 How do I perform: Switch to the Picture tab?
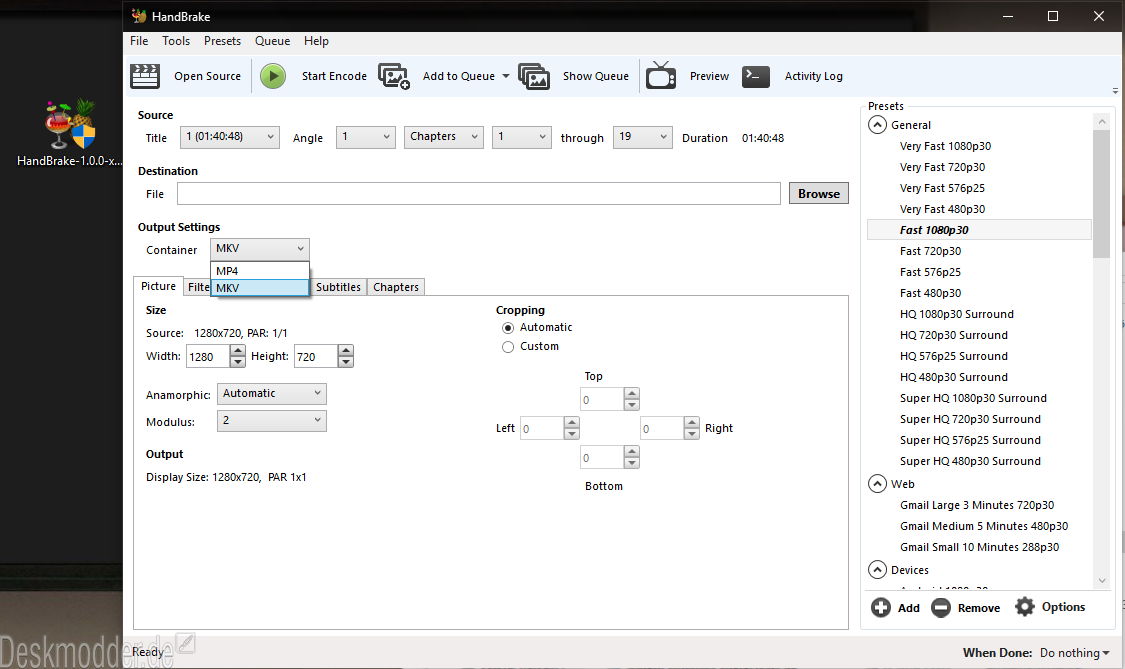158,286
